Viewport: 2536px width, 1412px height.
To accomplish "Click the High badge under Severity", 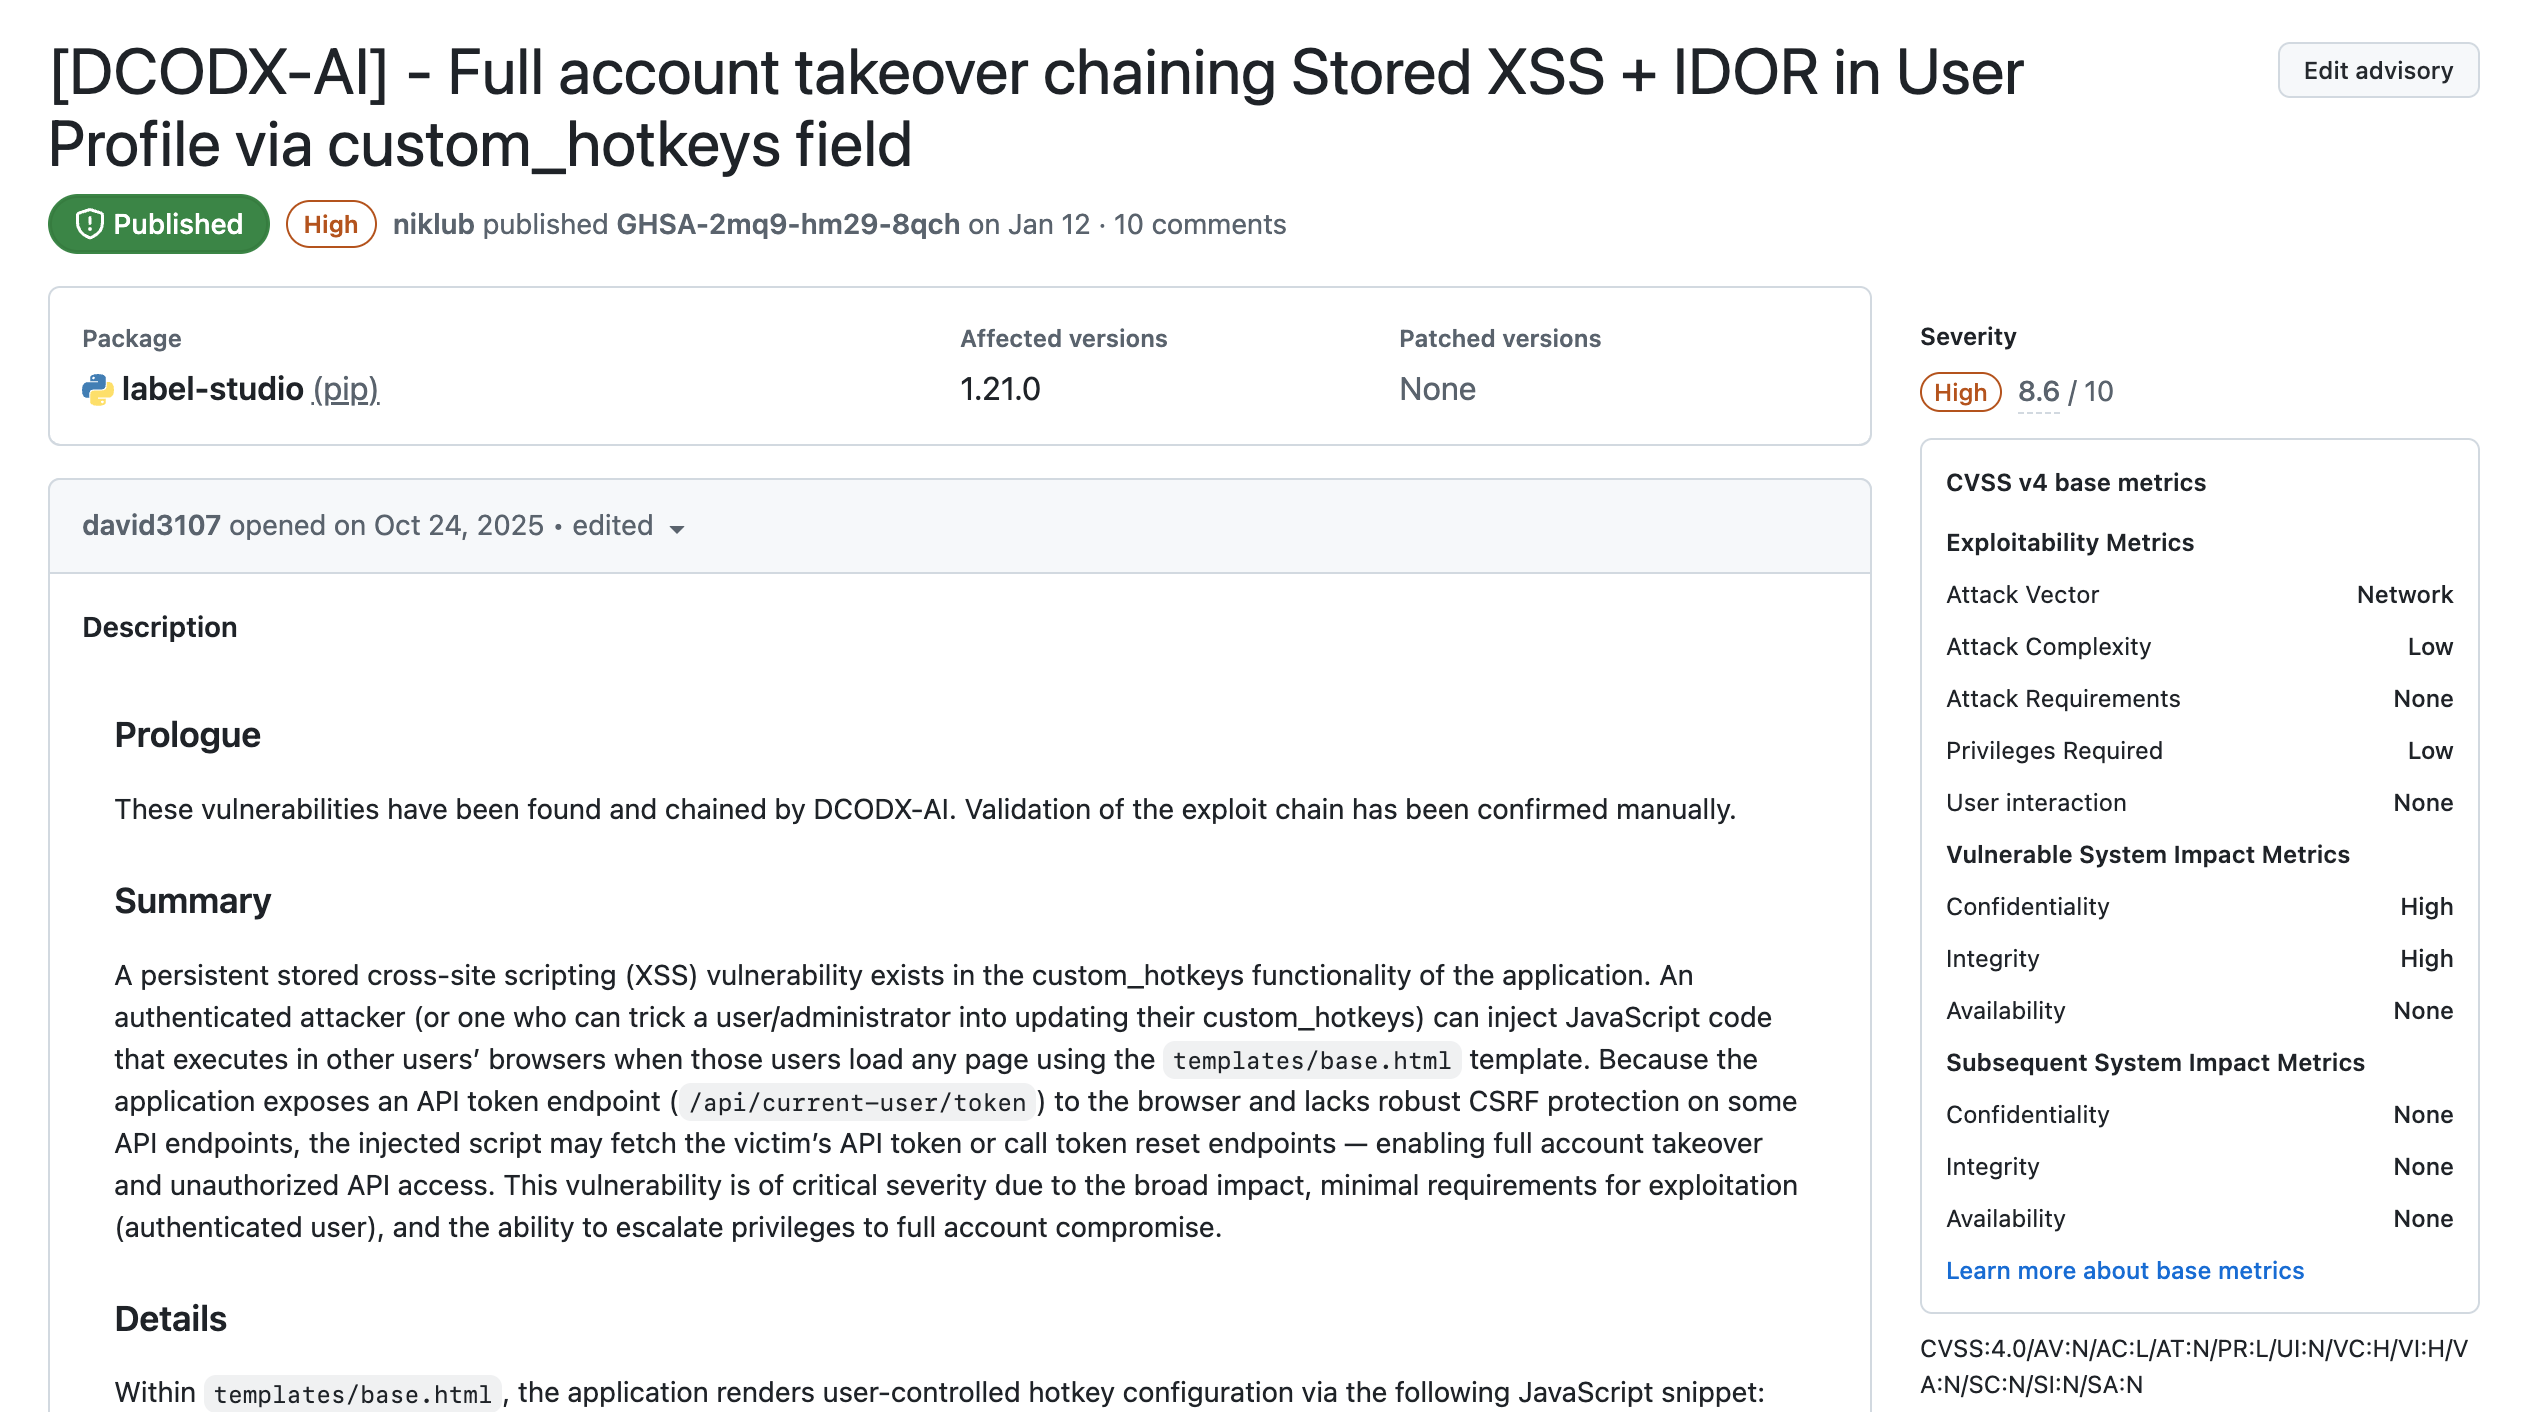I will coord(1960,392).
